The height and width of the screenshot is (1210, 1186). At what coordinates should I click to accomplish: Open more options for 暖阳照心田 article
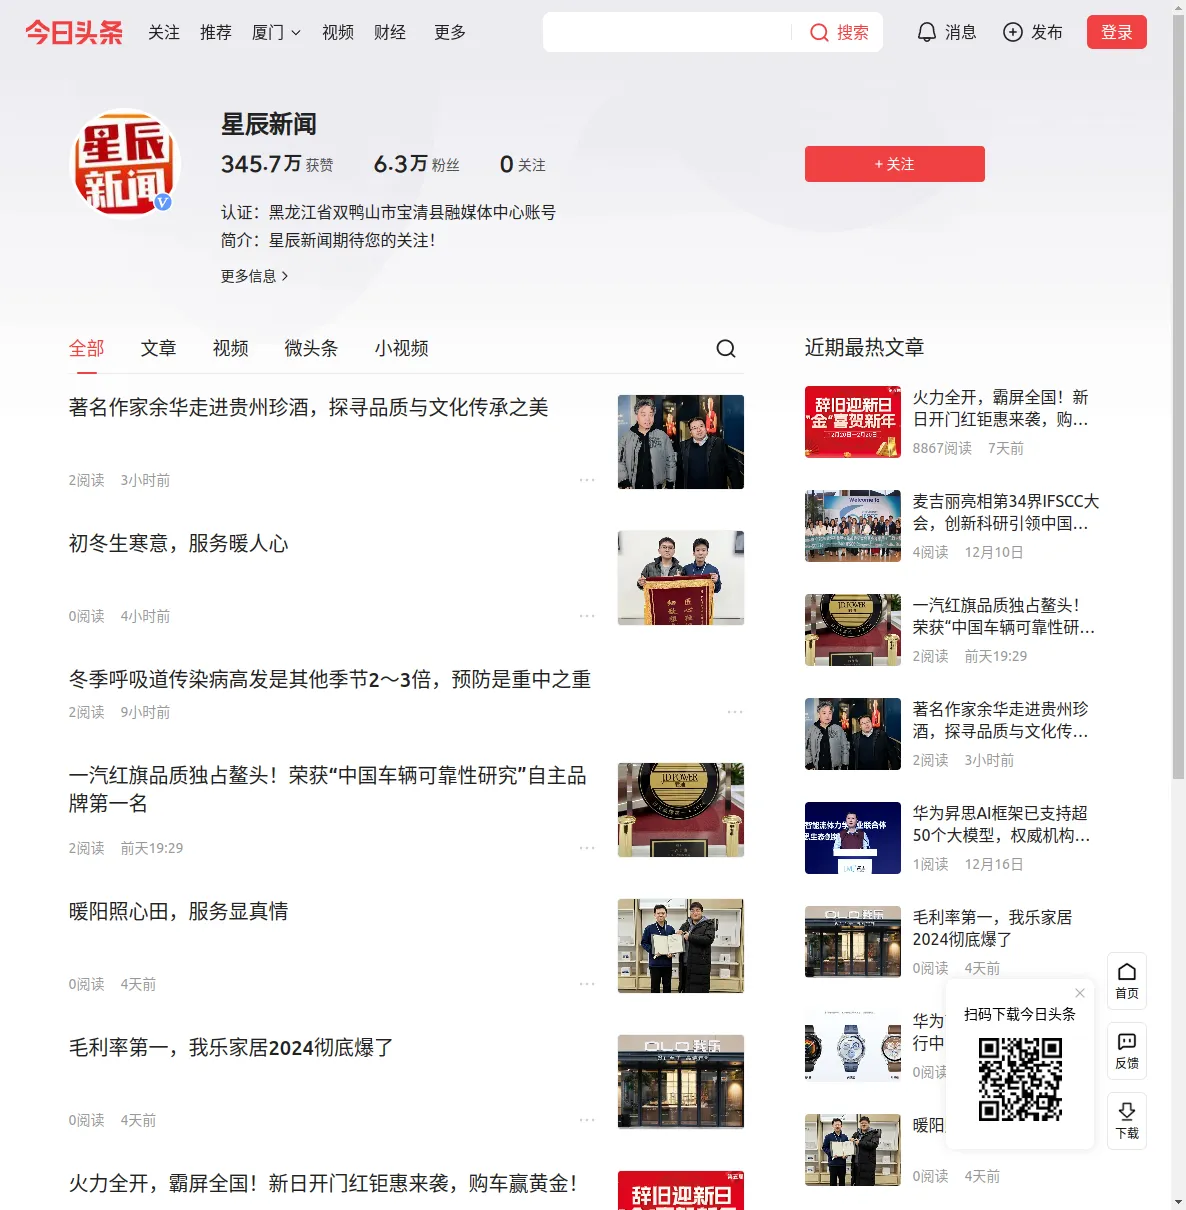pyautogui.click(x=587, y=985)
